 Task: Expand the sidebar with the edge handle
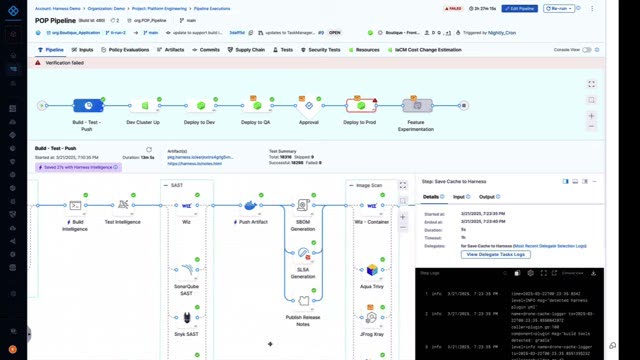click(29, 334)
